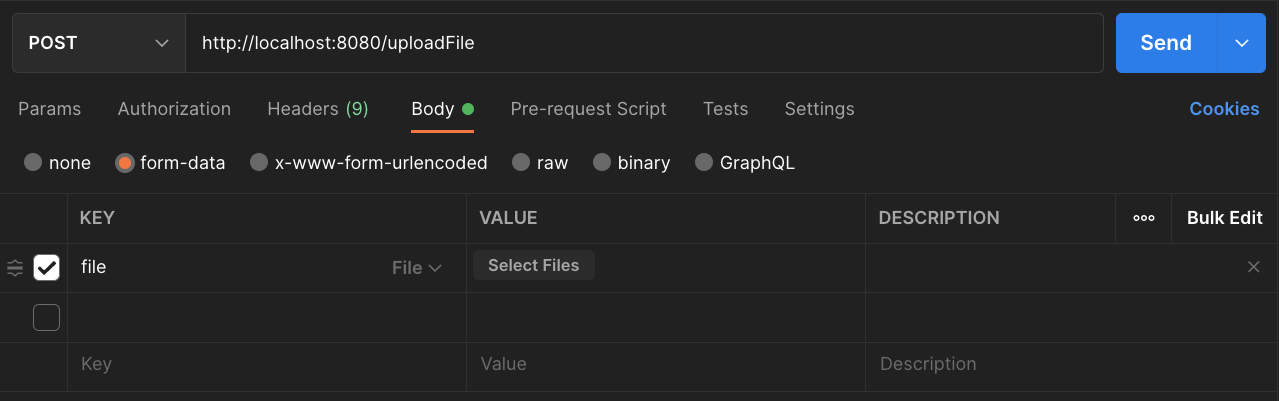Select the Body tab

pos(442,109)
